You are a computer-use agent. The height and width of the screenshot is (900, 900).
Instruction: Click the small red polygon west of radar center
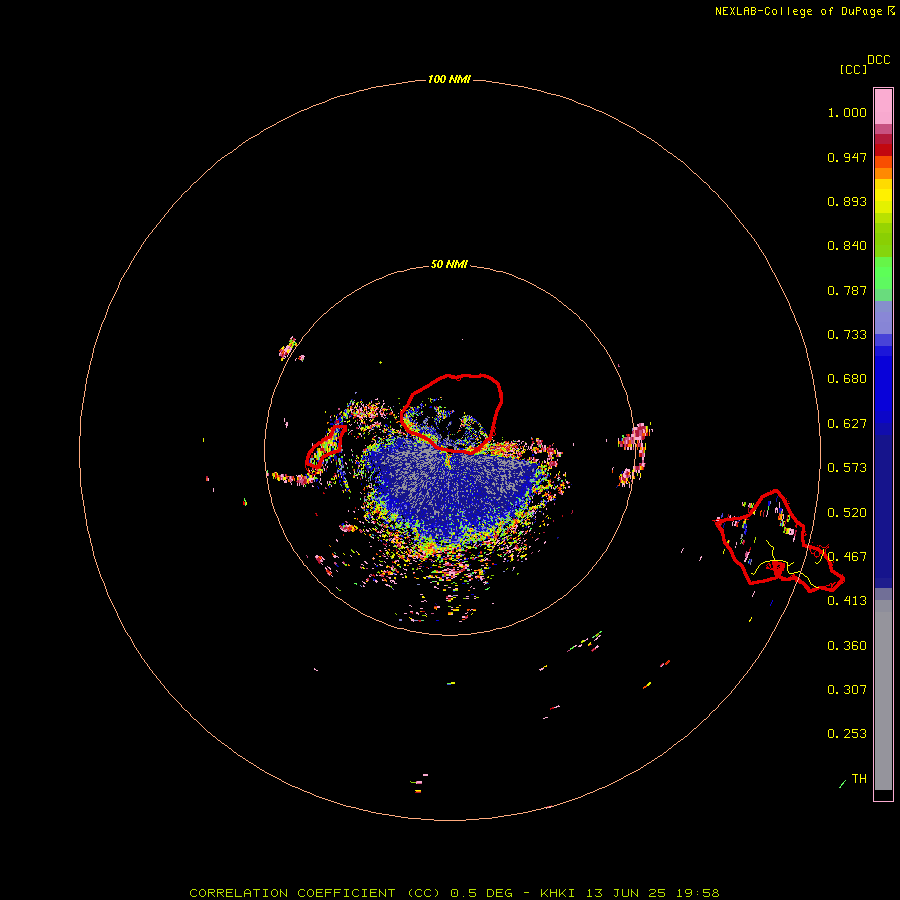(325, 447)
